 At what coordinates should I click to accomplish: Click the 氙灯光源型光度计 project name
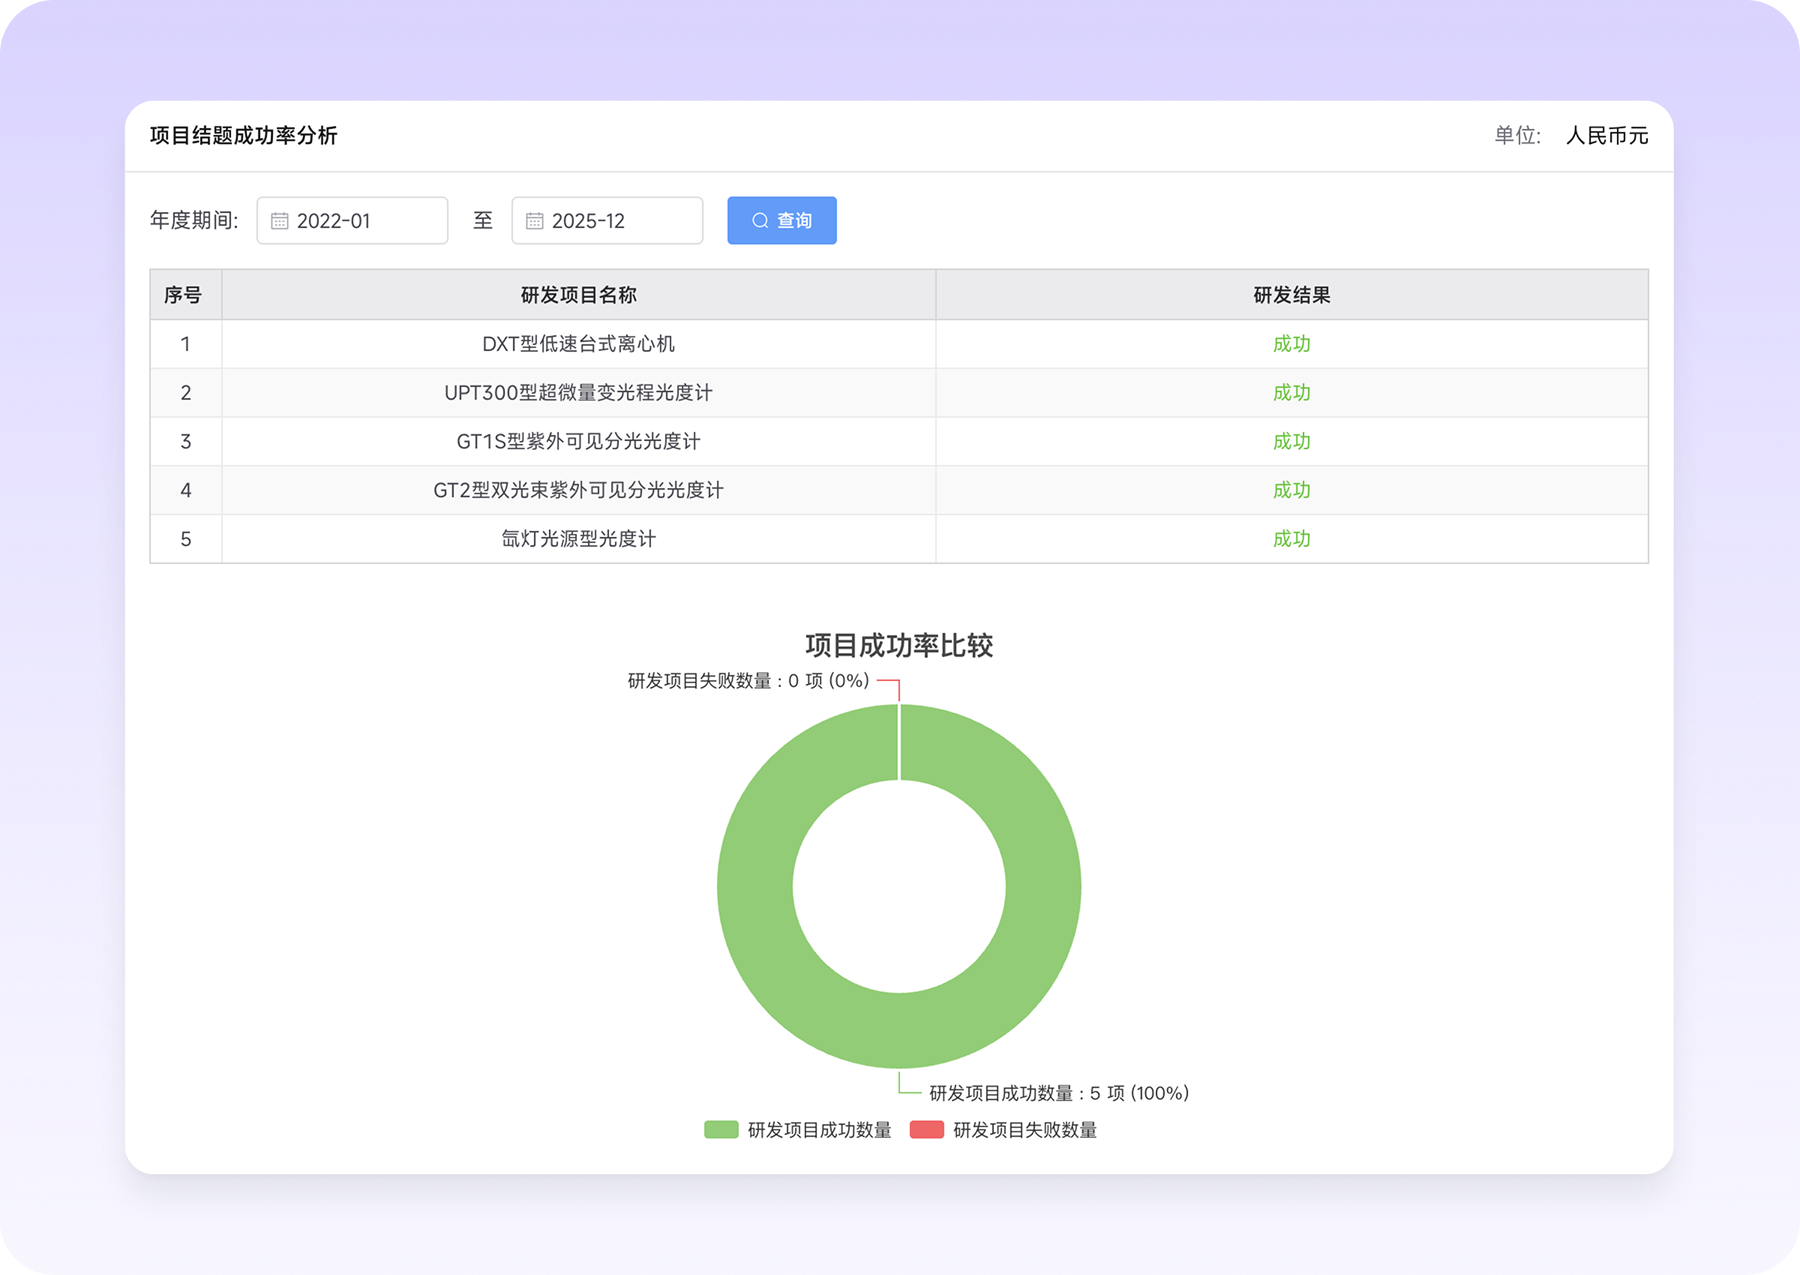[x=578, y=539]
